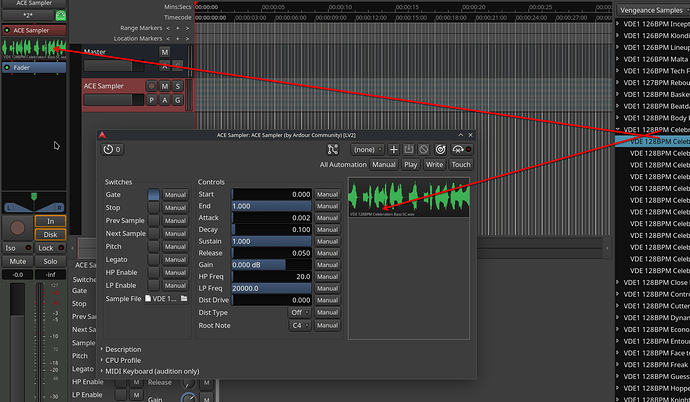Screen dimensions: 690x402
Task: Toggle the Gate switch
Action: pyautogui.click(x=154, y=194)
